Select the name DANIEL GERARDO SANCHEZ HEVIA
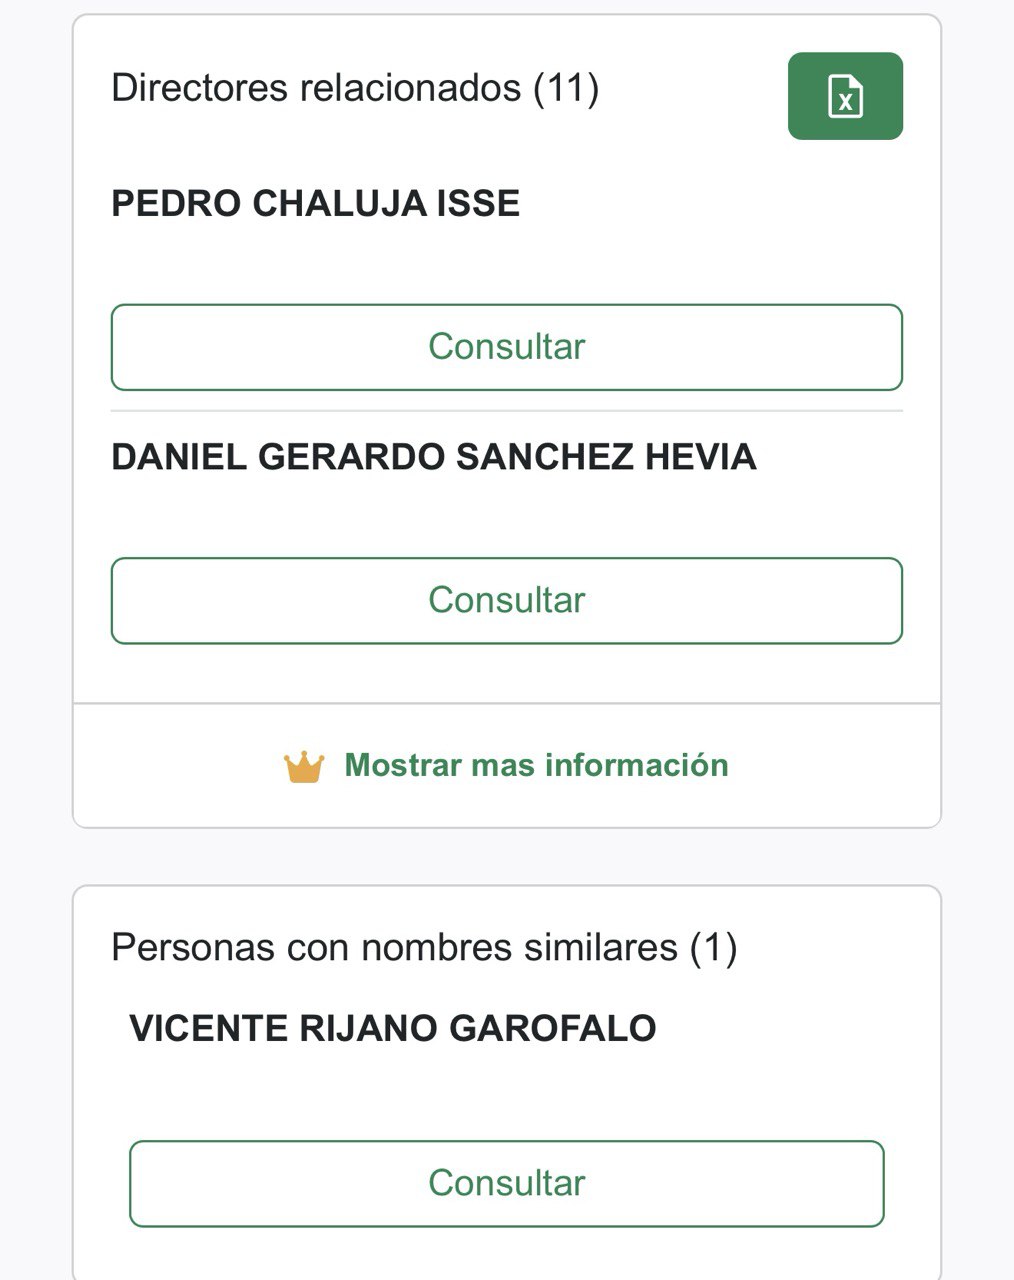Image resolution: width=1014 pixels, height=1280 pixels. (434, 457)
